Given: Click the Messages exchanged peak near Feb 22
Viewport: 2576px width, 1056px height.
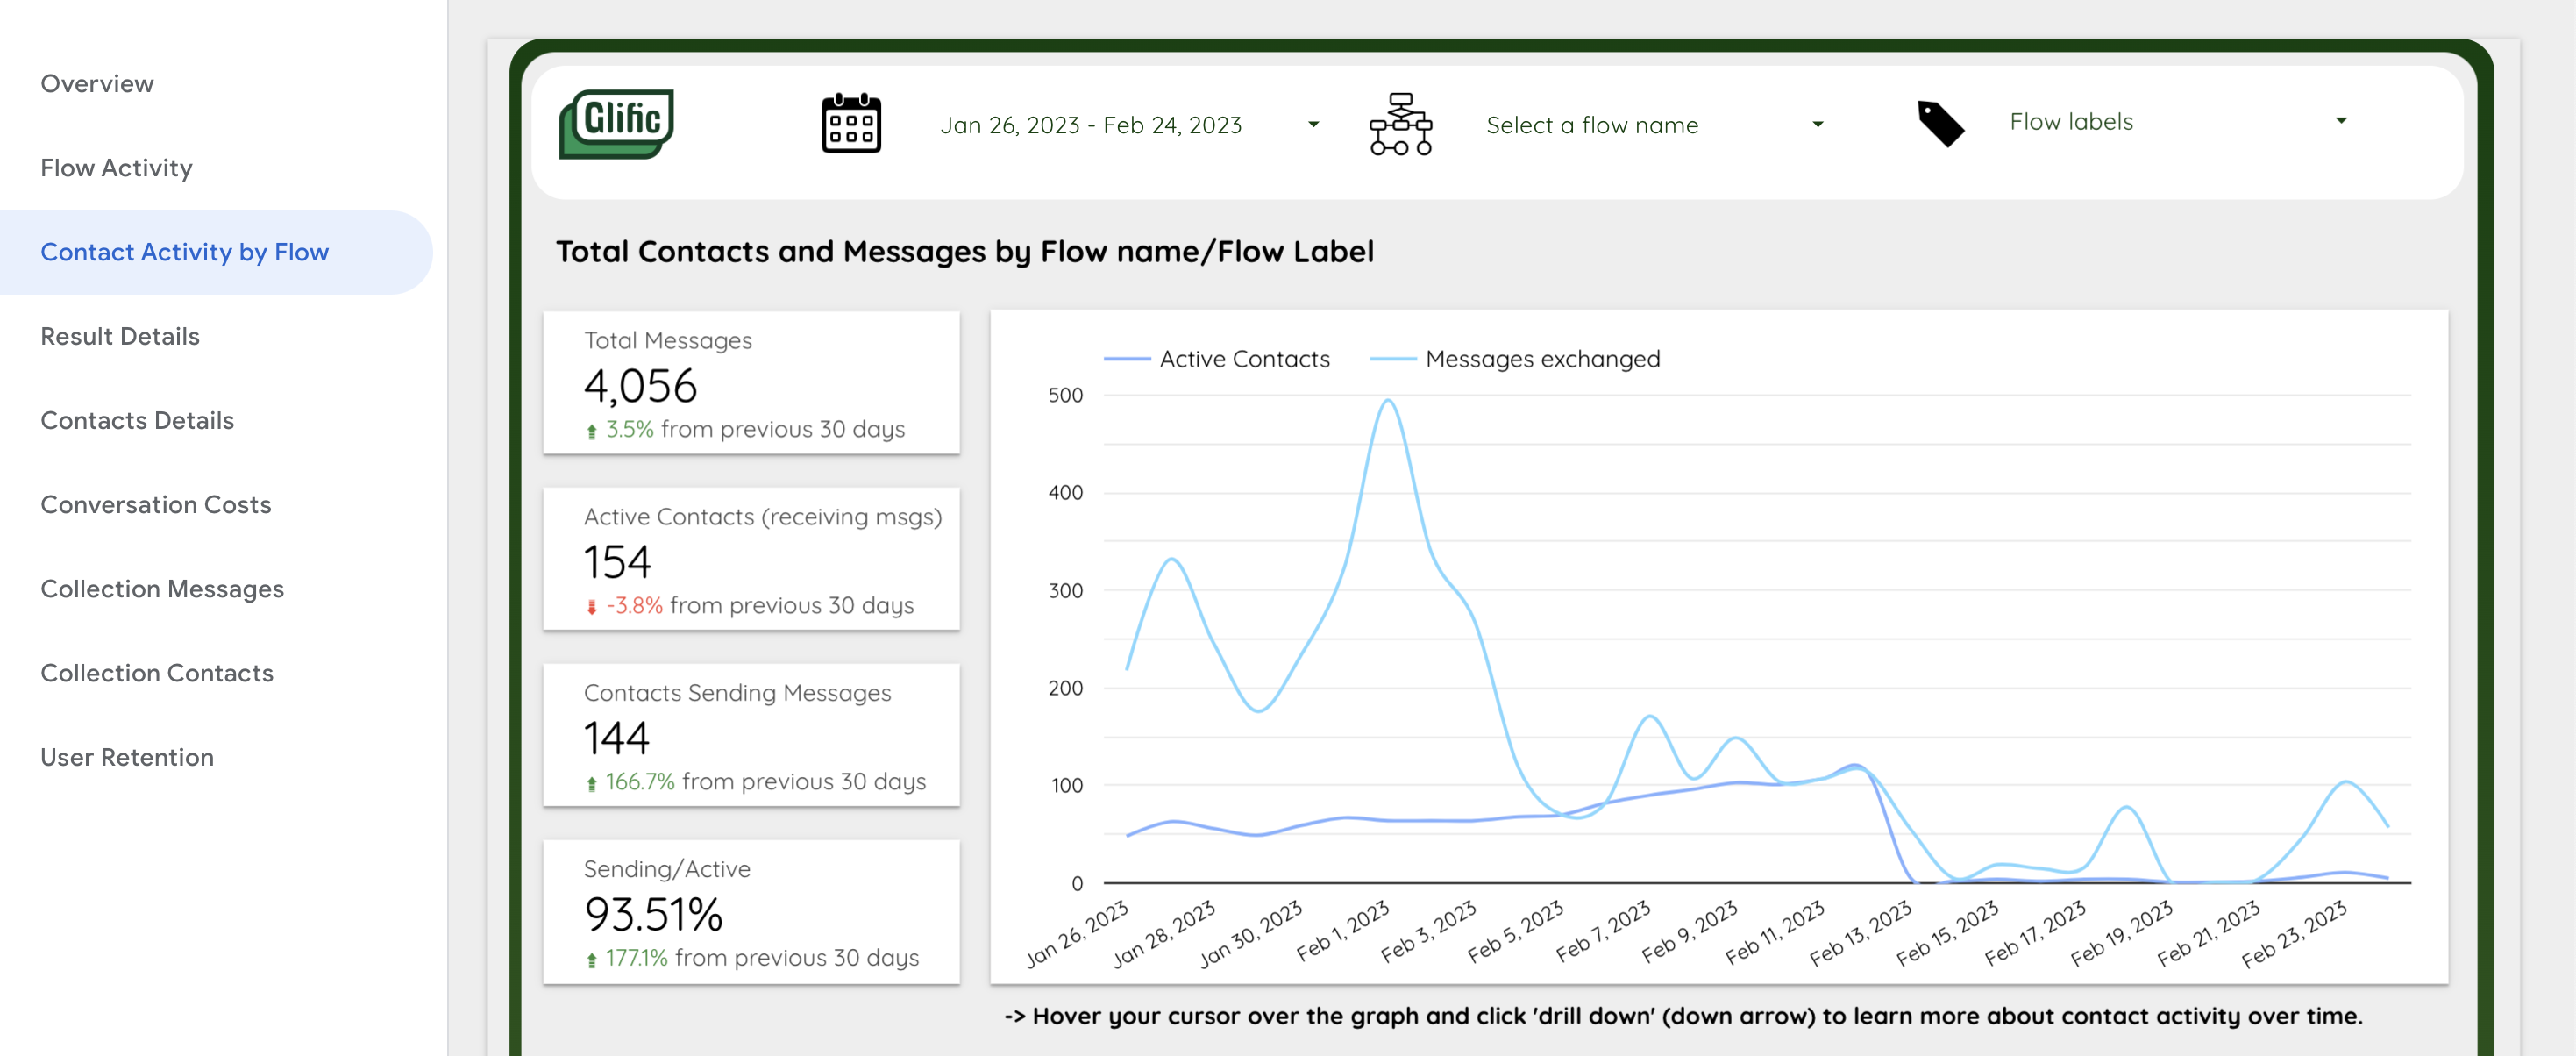Looking at the screenshot, I should pyautogui.click(x=2346, y=782).
